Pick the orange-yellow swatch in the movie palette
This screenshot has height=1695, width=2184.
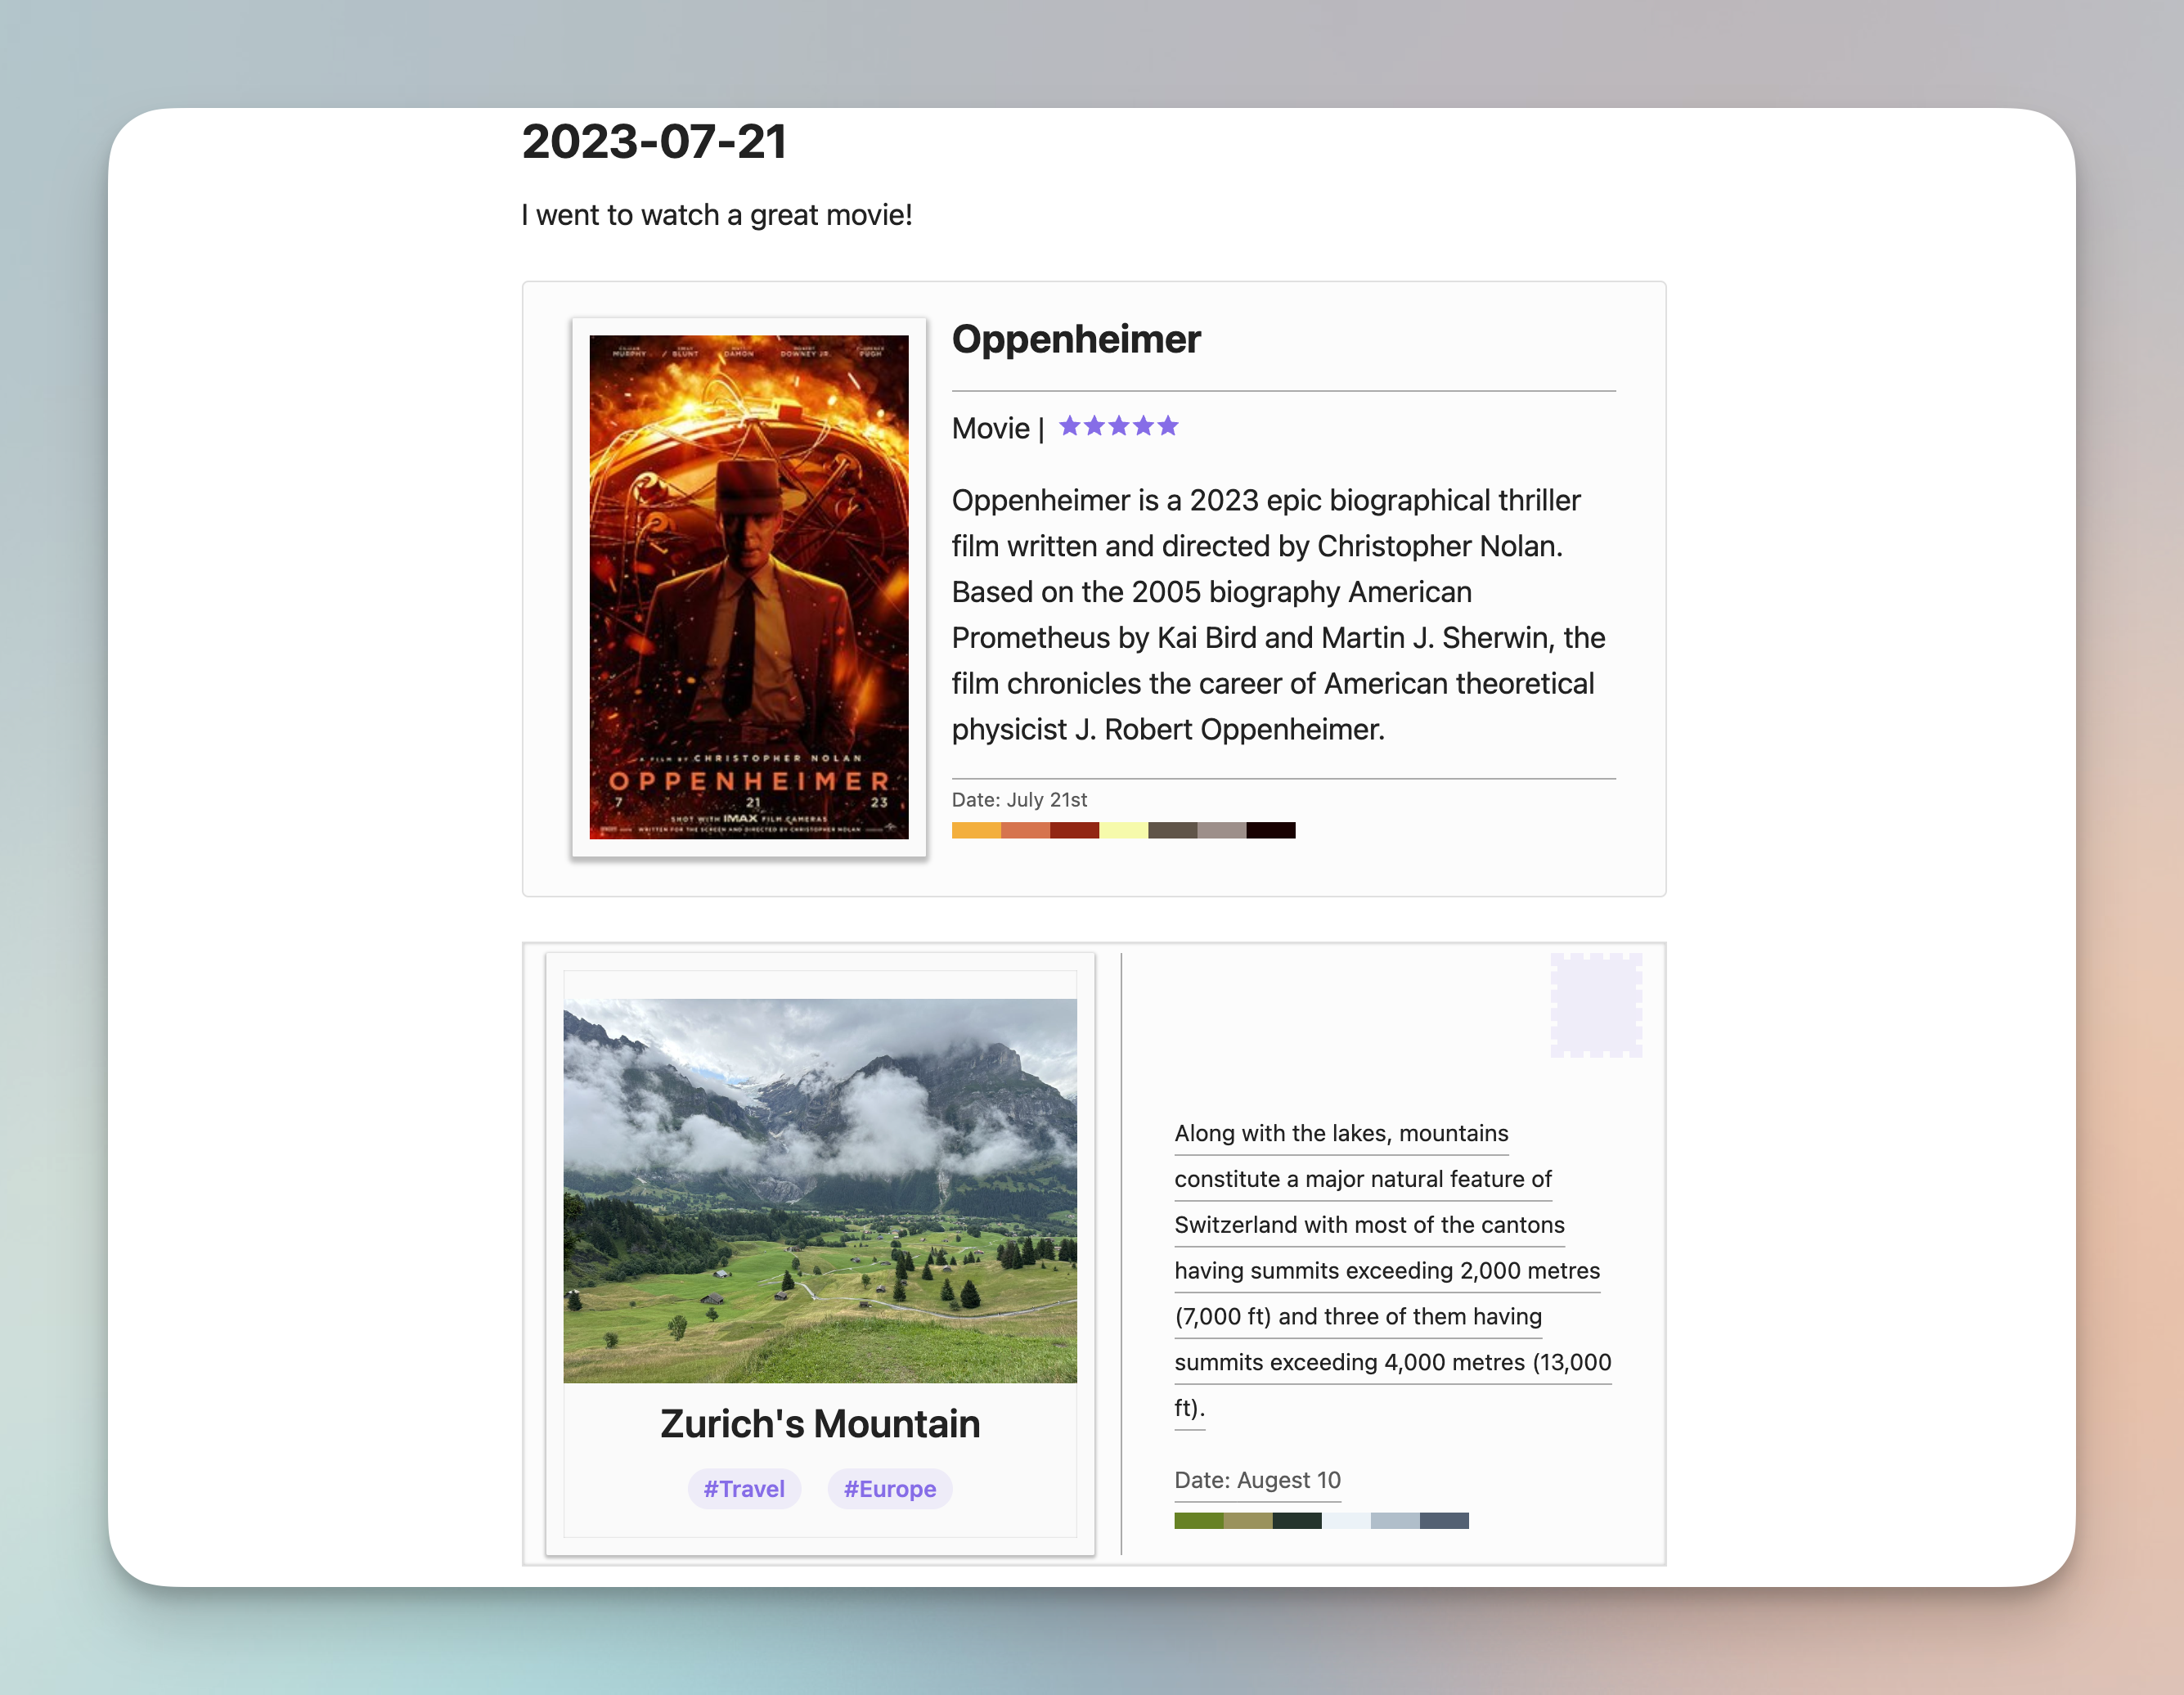[x=976, y=830]
